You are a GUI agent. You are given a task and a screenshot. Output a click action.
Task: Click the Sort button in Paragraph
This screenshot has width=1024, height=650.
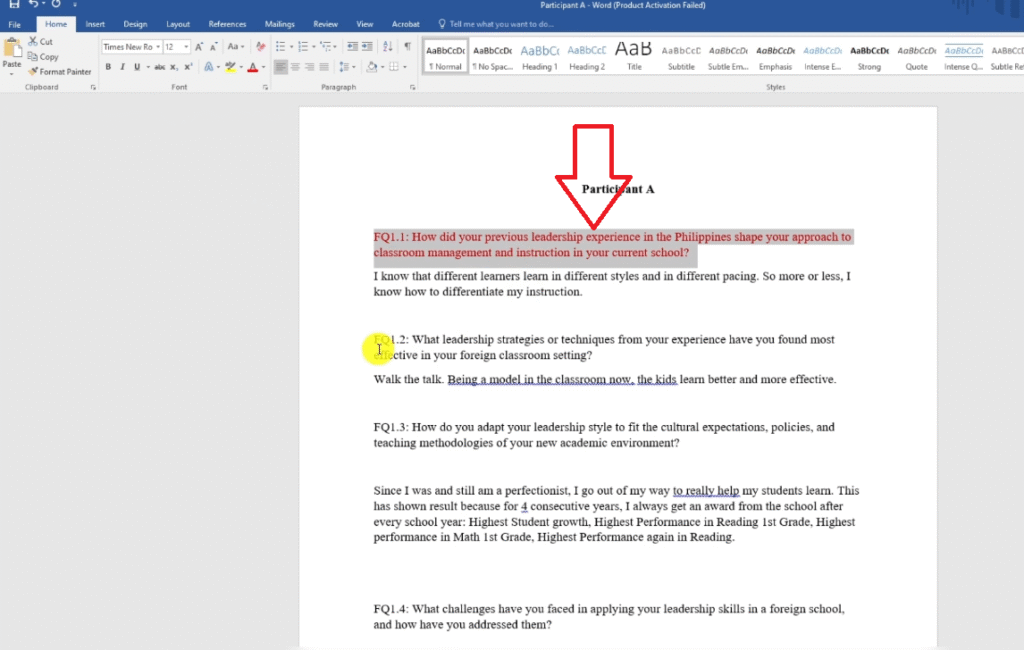[389, 47]
